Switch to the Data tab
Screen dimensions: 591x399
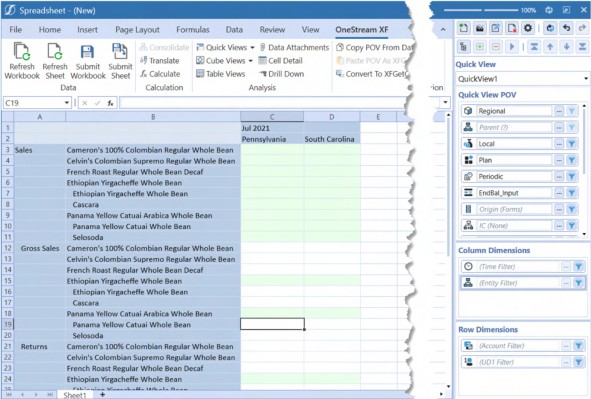pos(234,29)
